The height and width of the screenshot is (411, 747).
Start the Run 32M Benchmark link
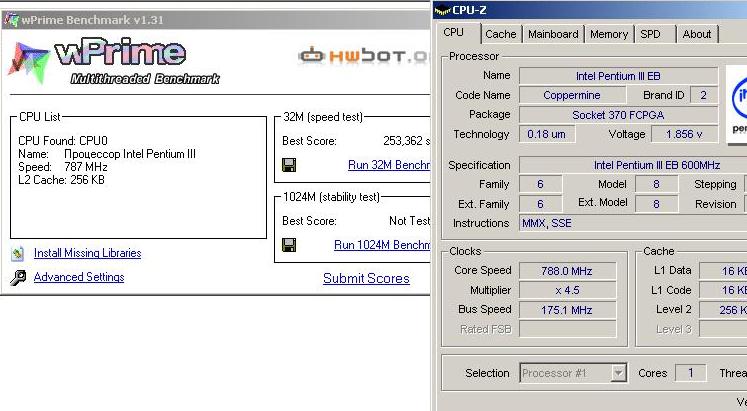389,165
